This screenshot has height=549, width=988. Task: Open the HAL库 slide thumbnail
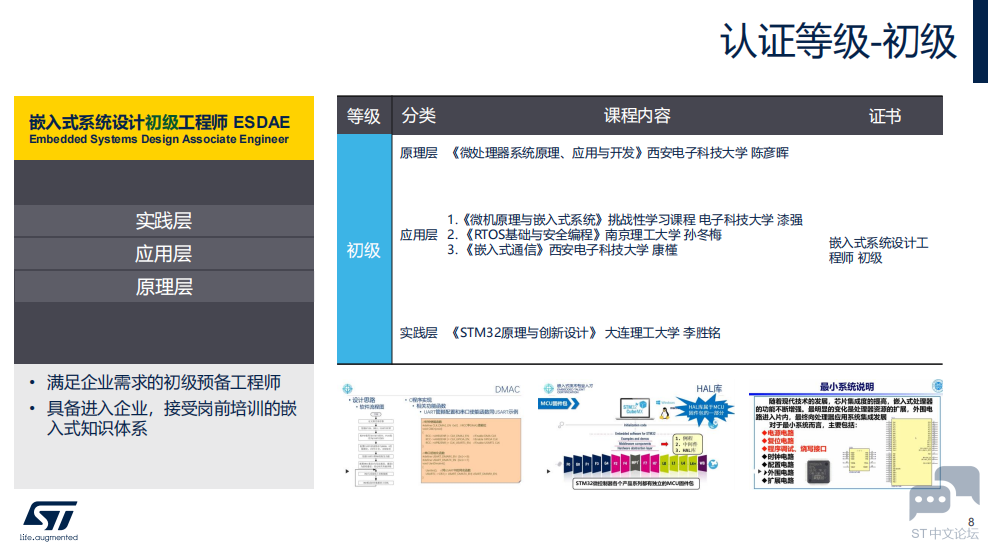tap(635, 435)
